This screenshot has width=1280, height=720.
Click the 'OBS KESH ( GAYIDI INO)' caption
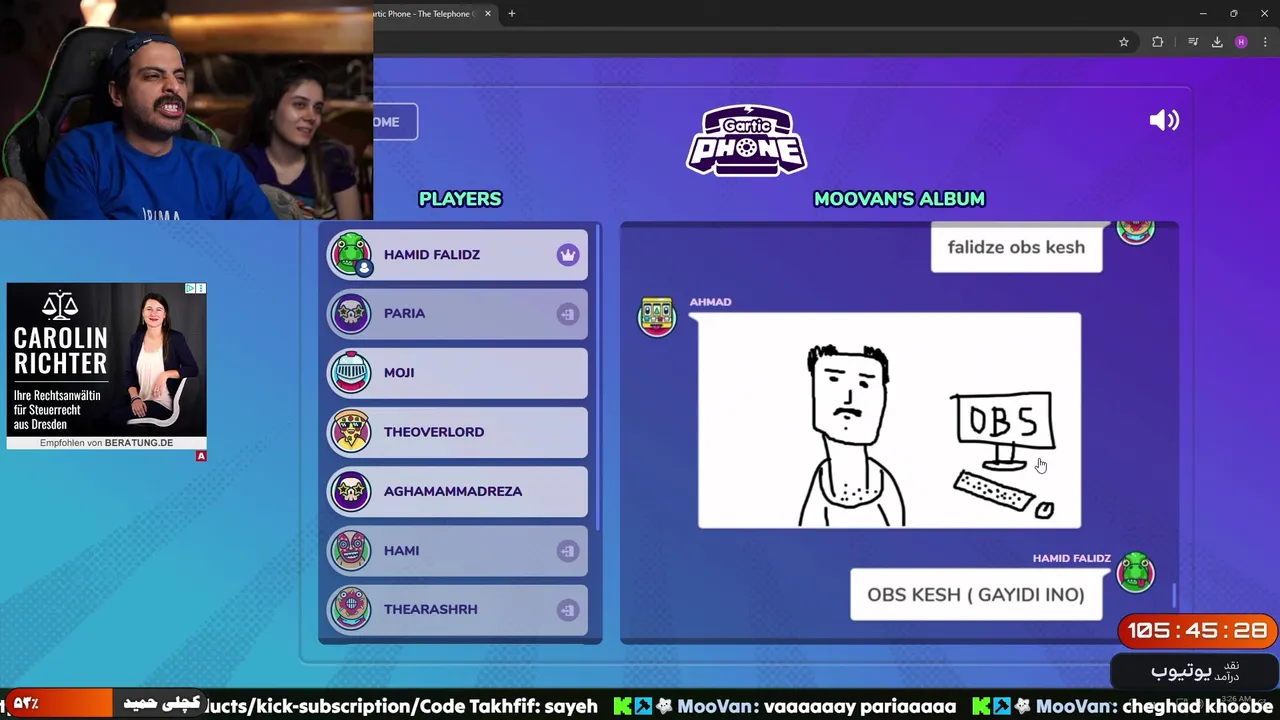click(976, 595)
